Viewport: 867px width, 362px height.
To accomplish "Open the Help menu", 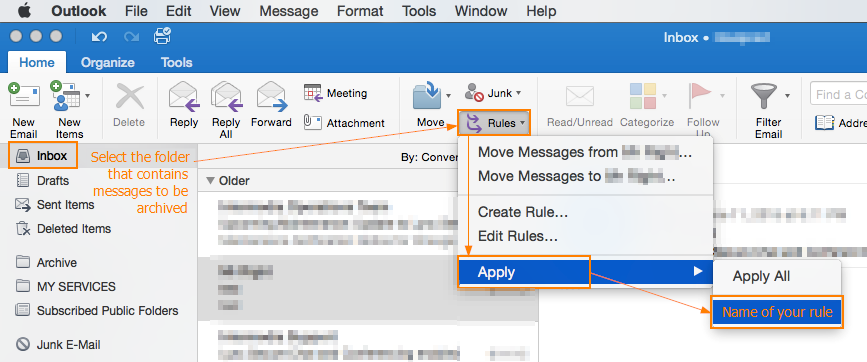I will pos(541,11).
